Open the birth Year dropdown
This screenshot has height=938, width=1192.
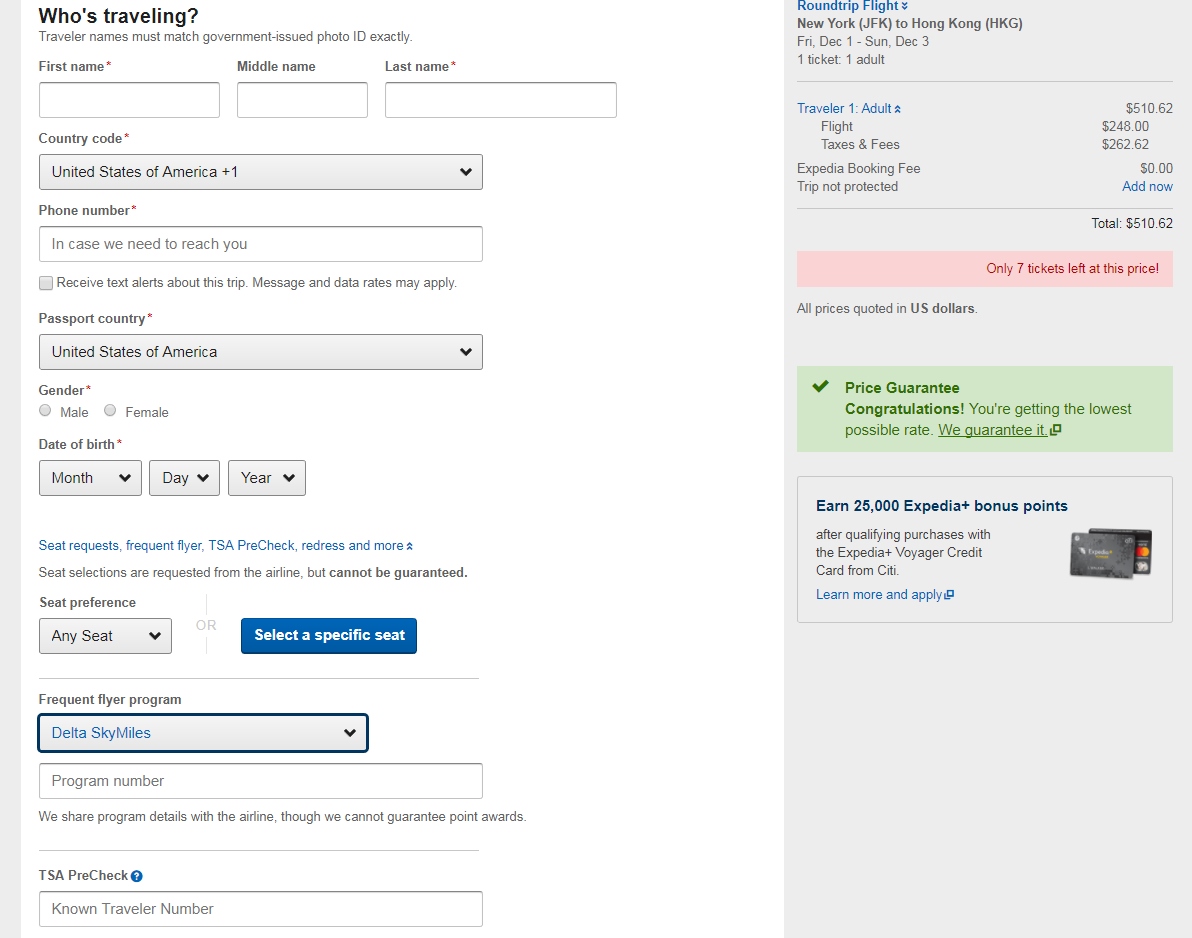(x=266, y=478)
